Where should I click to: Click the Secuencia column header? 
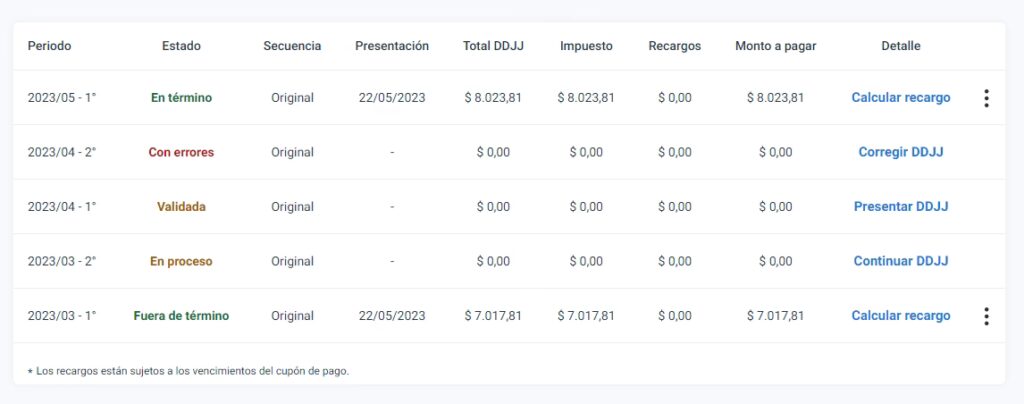pos(292,46)
